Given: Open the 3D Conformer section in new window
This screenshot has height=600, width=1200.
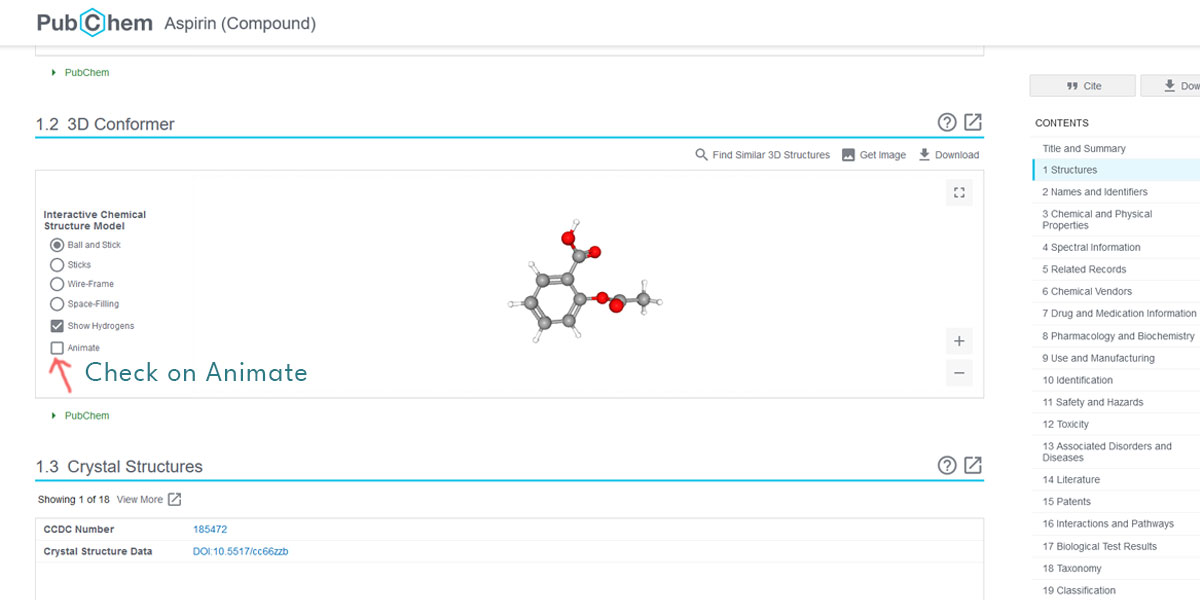Looking at the screenshot, I should 973,122.
